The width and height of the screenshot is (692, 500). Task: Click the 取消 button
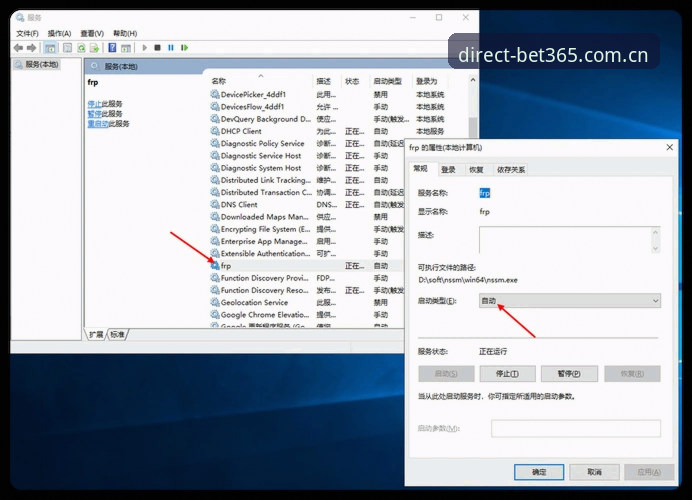click(x=594, y=472)
